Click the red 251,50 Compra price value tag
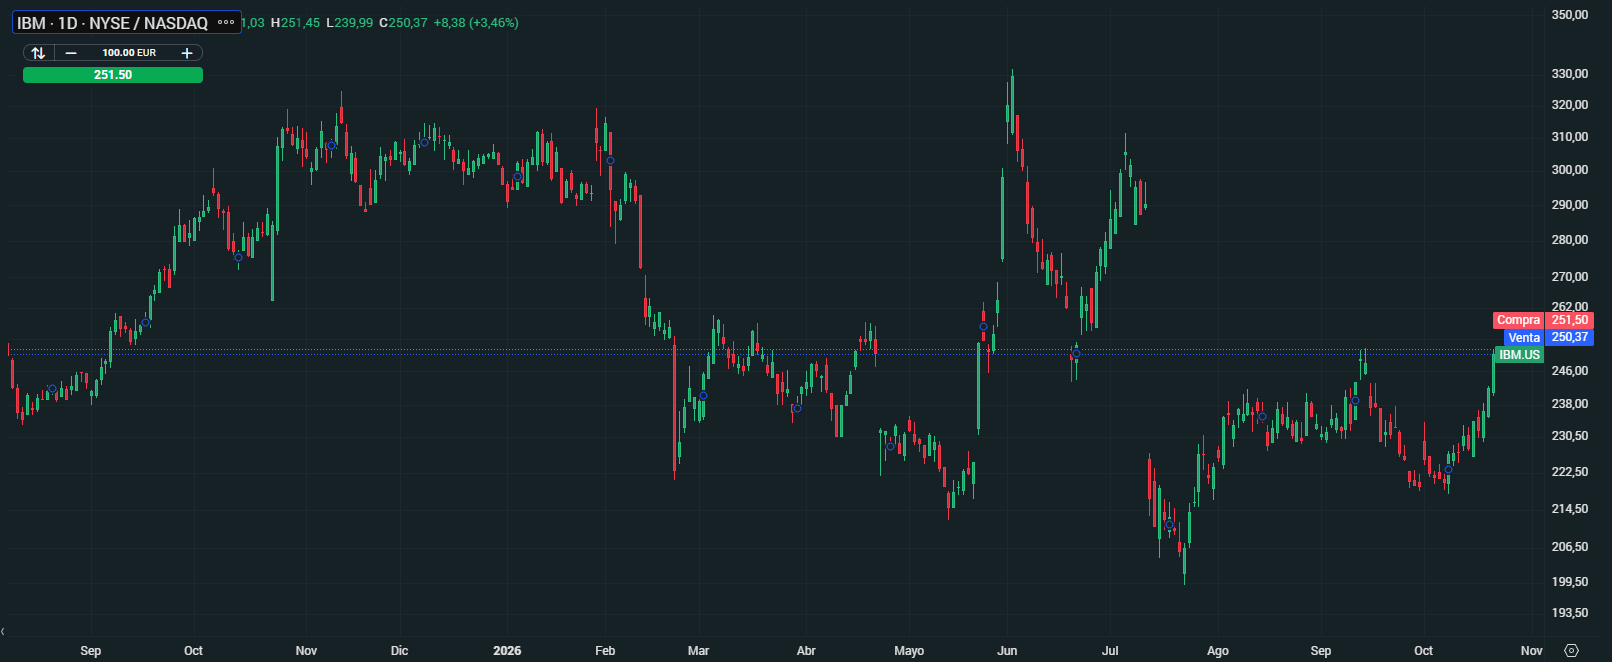This screenshot has height=662, width=1612. pos(1569,320)
